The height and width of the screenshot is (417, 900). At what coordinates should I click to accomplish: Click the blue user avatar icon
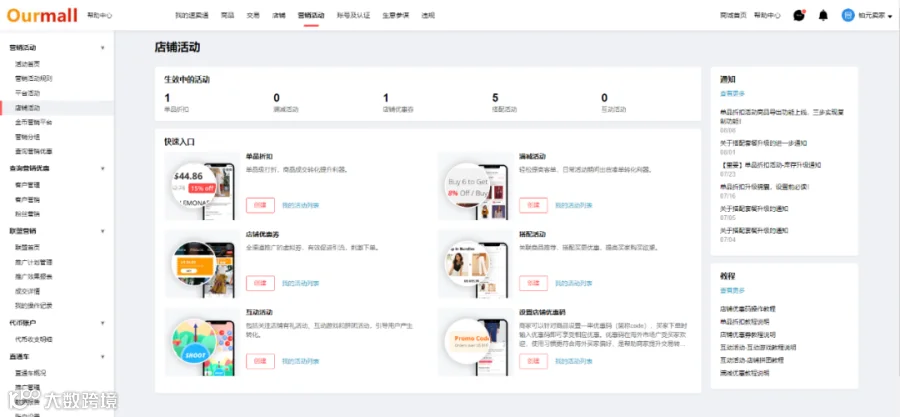(x=848, y=15)
